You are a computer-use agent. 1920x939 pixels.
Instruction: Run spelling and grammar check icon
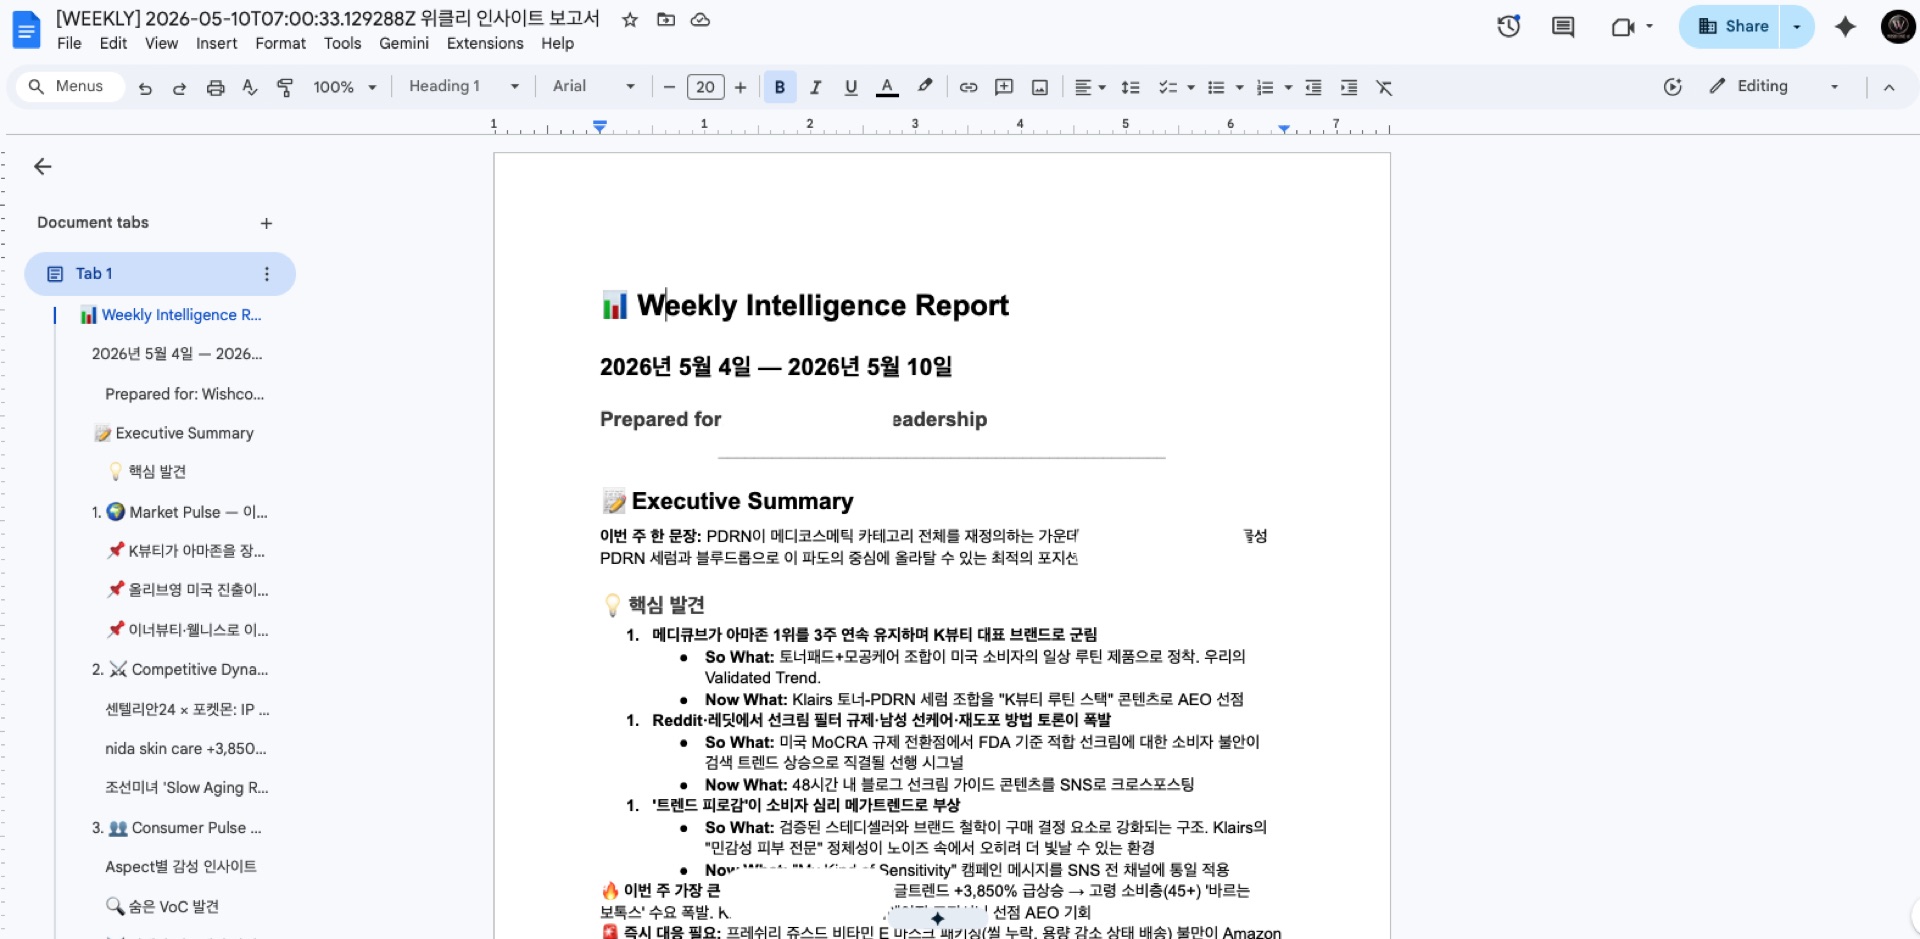(250, 88)
